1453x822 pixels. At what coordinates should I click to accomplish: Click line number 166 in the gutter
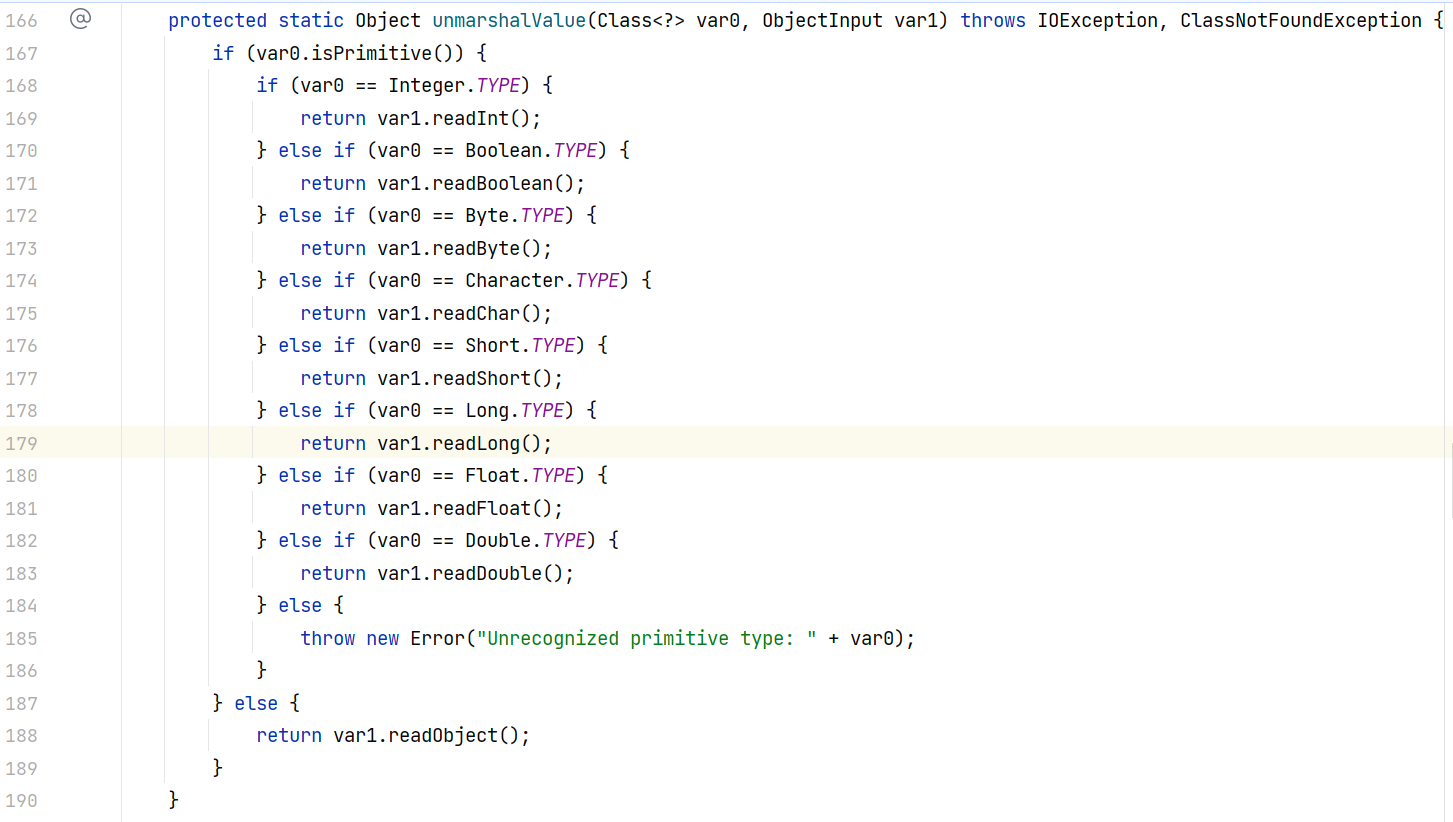[21, 20]
